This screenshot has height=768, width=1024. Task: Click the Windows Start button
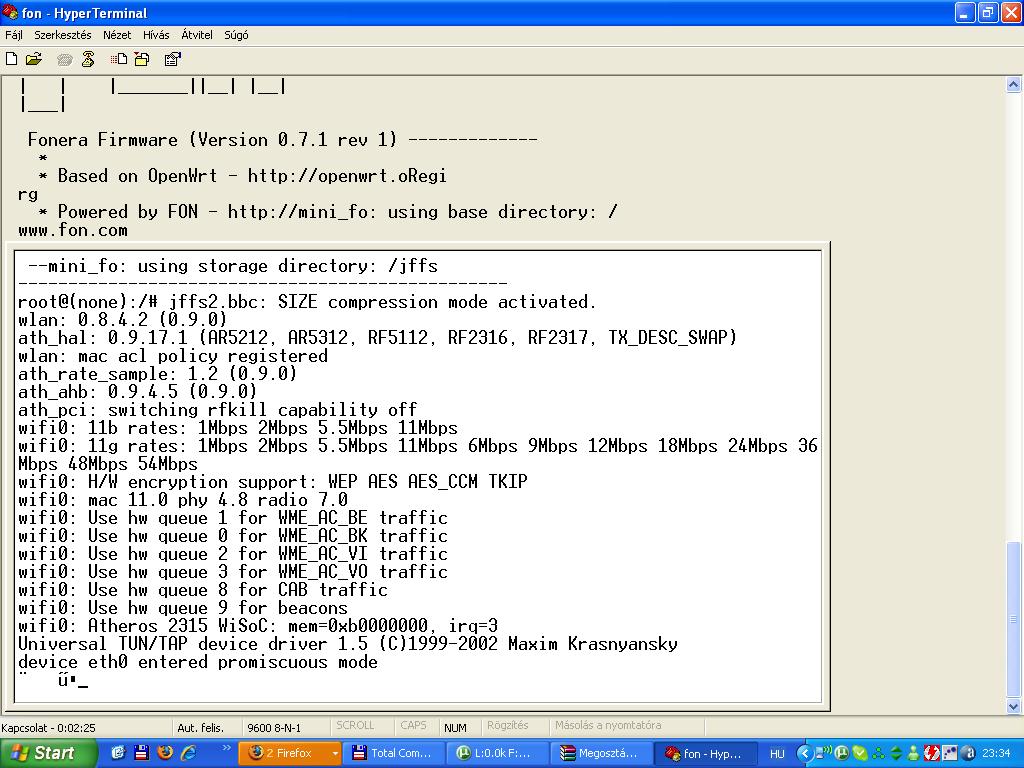pos(48,753)
